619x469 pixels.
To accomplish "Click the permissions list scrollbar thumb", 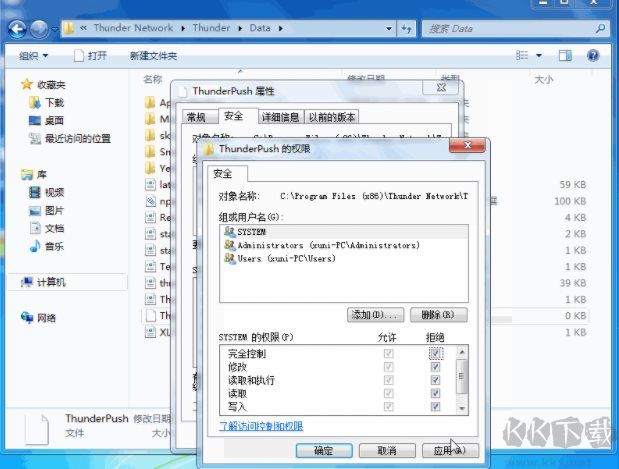I will [x=461, y=376].
